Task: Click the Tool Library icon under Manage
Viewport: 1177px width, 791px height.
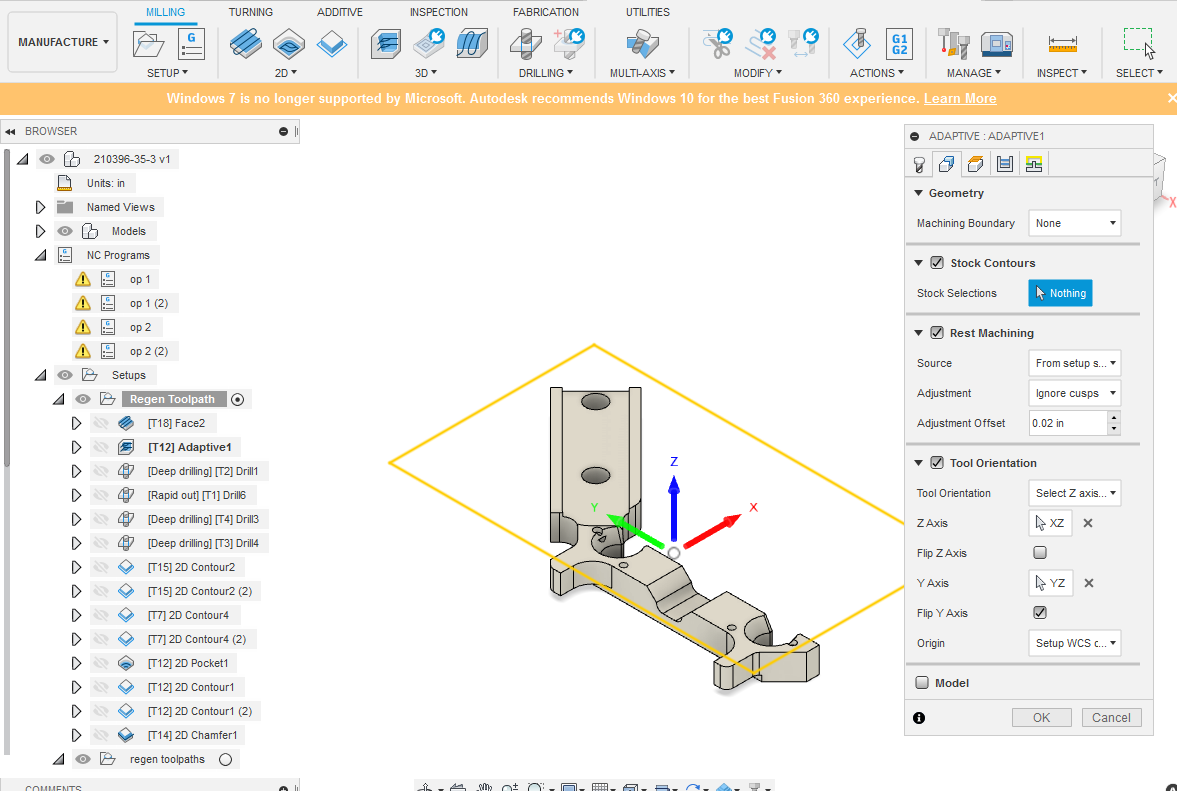Action: tap(953, 42)
